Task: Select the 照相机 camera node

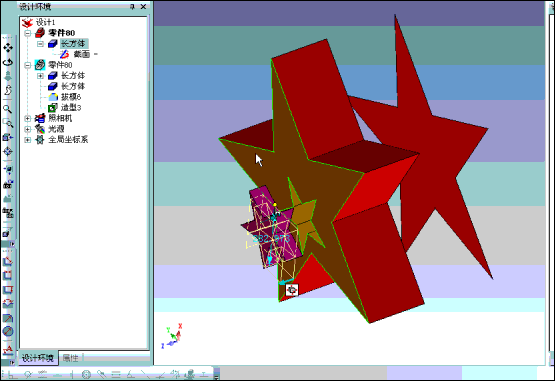Action: click(x=60, y=118)
